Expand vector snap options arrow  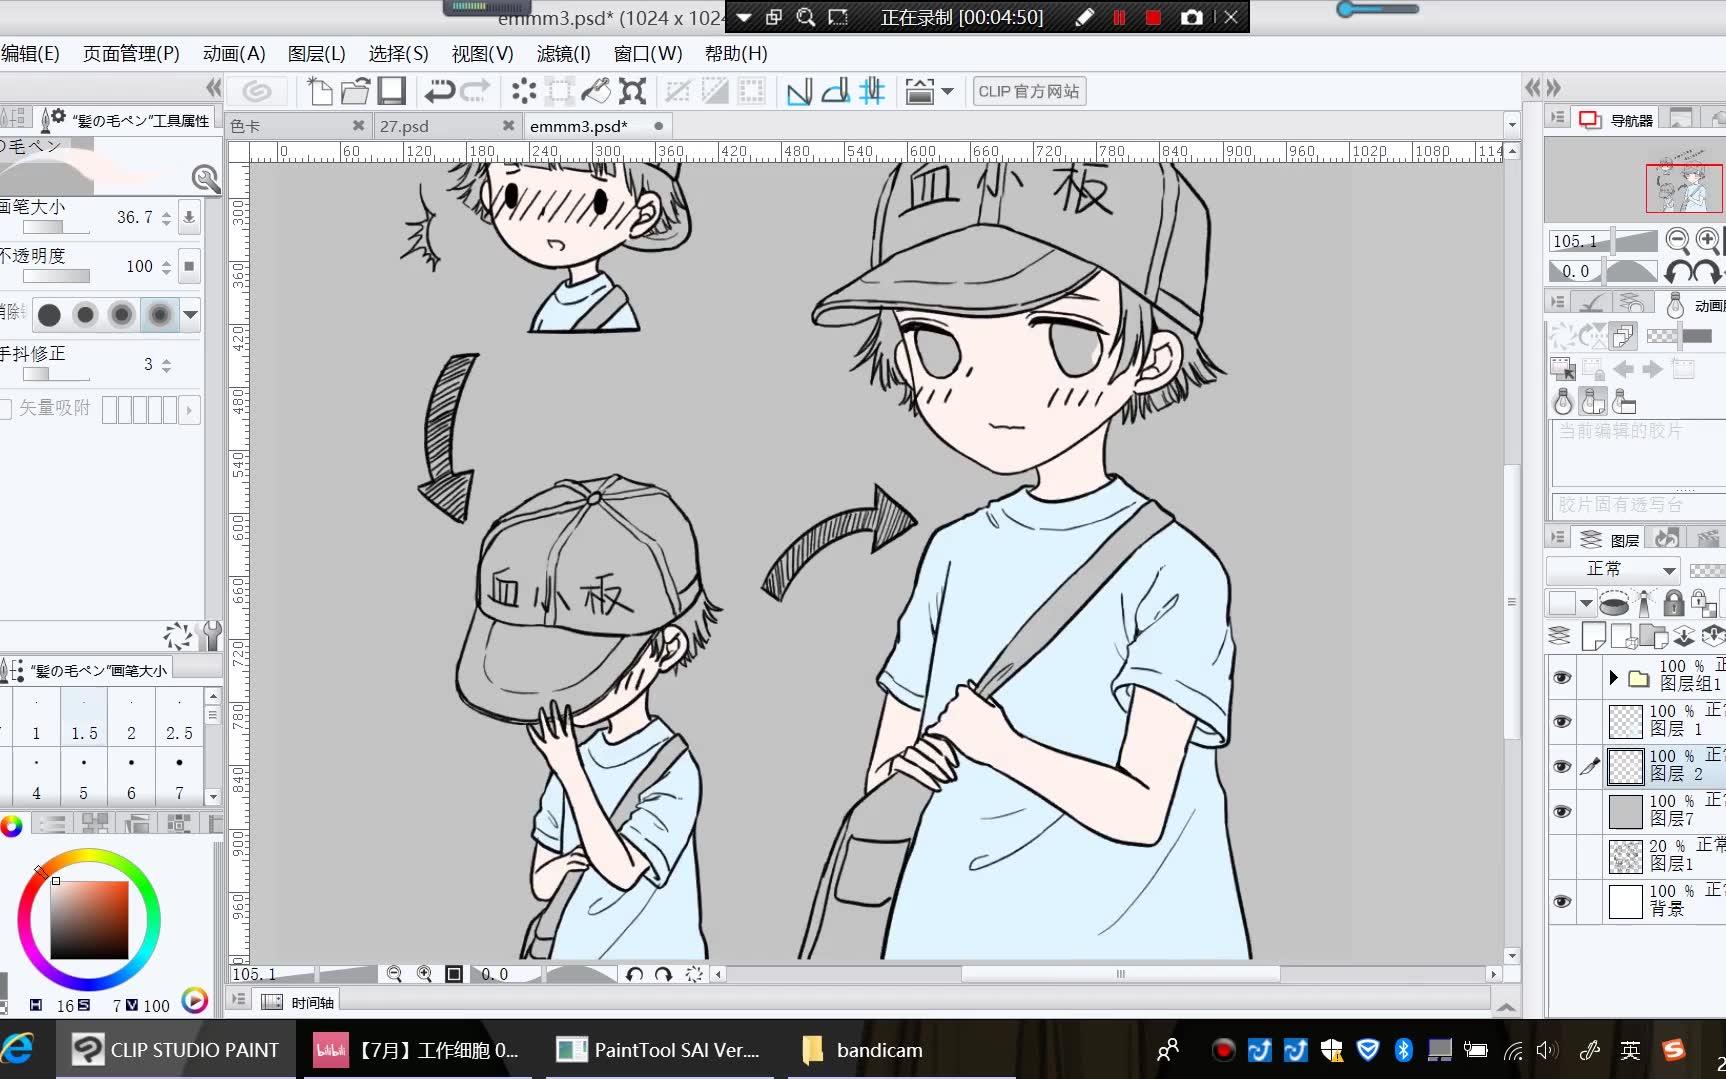(189, 409)
